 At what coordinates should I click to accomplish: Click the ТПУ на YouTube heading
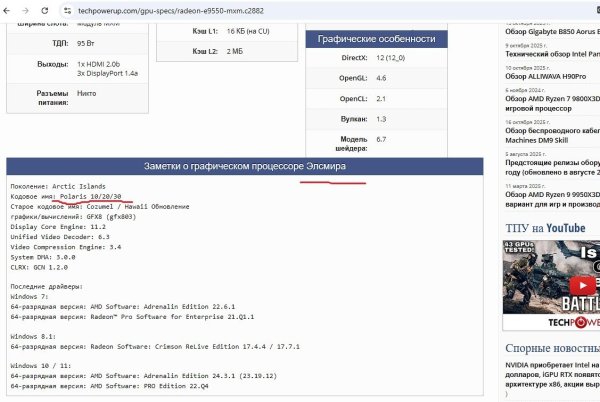pos(545,228)
